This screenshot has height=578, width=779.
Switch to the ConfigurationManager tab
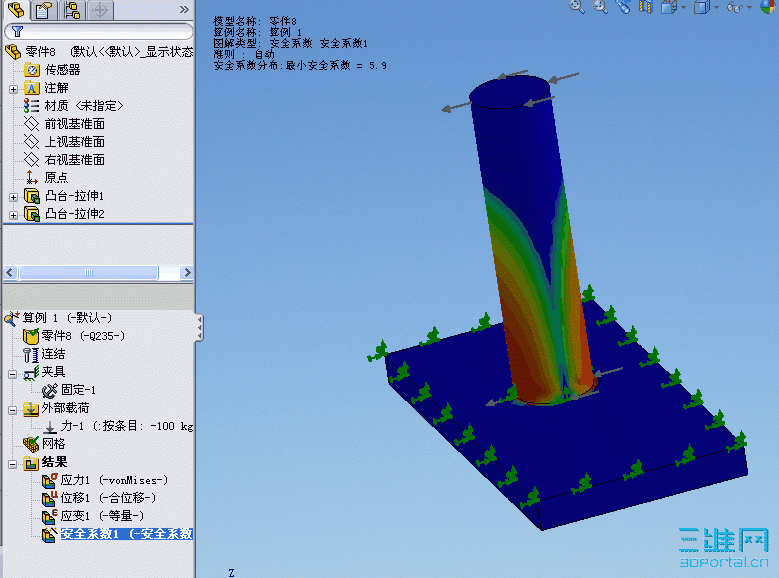tap(72, 9)
